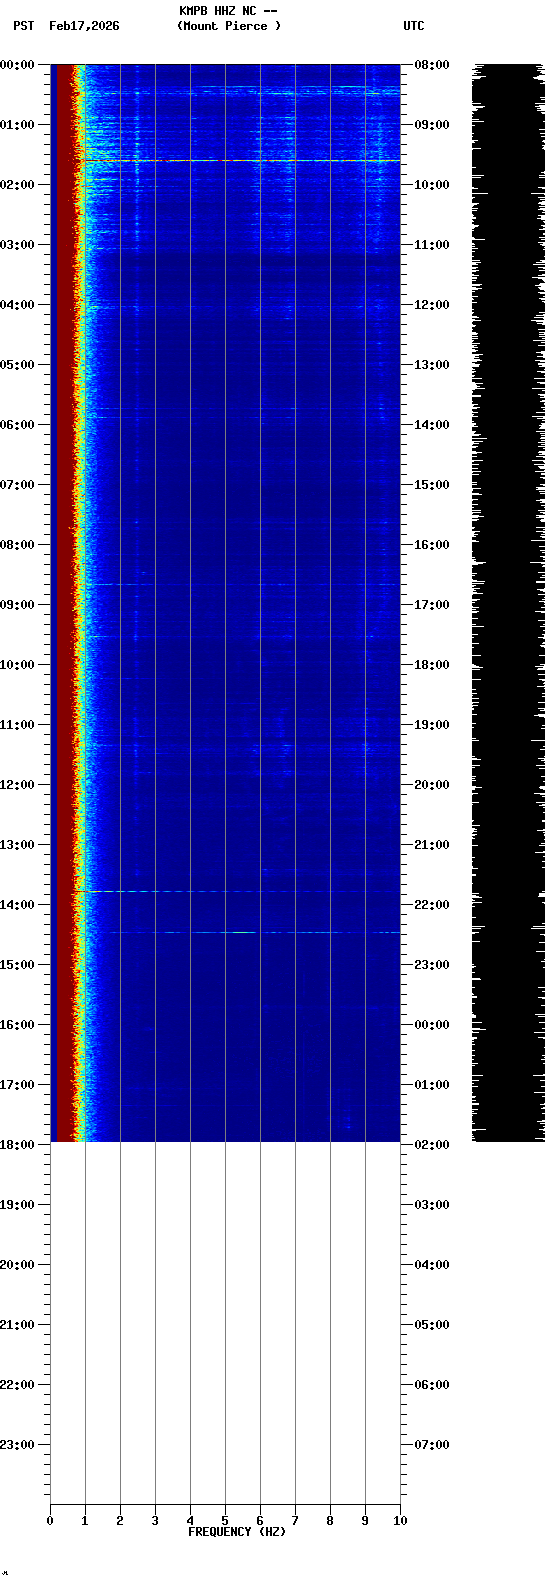Click the UTC '06:00' time label
The width and height of the screenshot is (552, 1584).
432,1385
